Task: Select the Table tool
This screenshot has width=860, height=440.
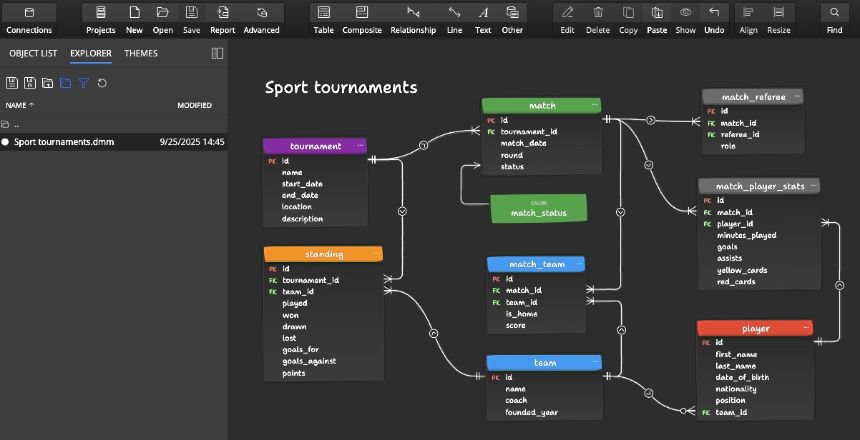Action: click(324, 20)
